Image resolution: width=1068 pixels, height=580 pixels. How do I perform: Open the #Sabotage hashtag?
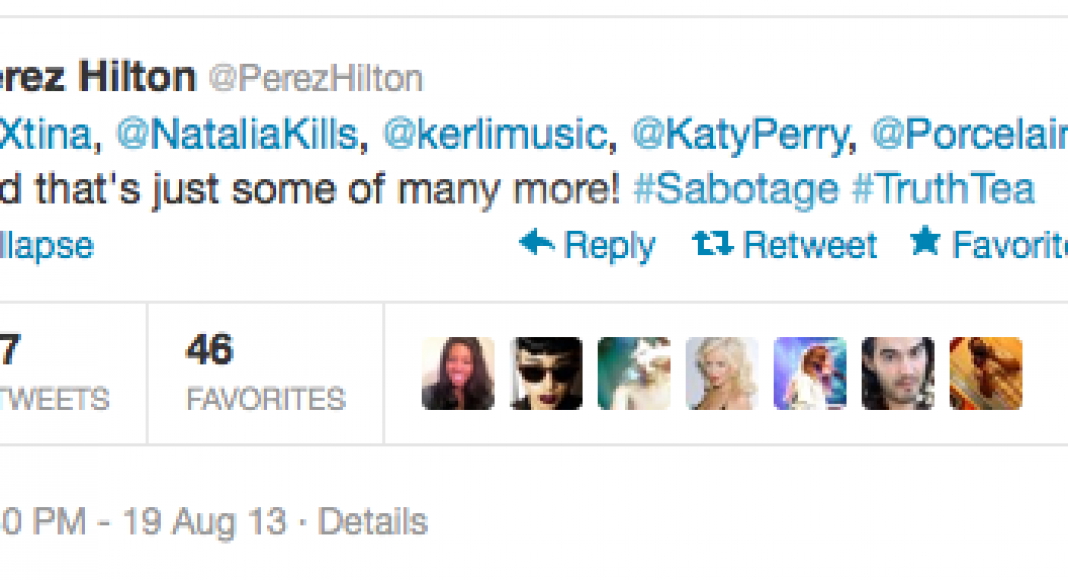pos(736,188)
